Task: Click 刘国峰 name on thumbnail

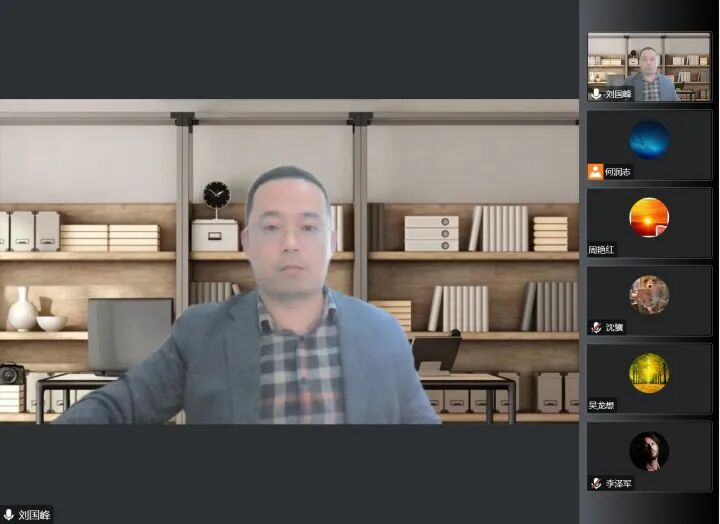Action: point(618,94)
